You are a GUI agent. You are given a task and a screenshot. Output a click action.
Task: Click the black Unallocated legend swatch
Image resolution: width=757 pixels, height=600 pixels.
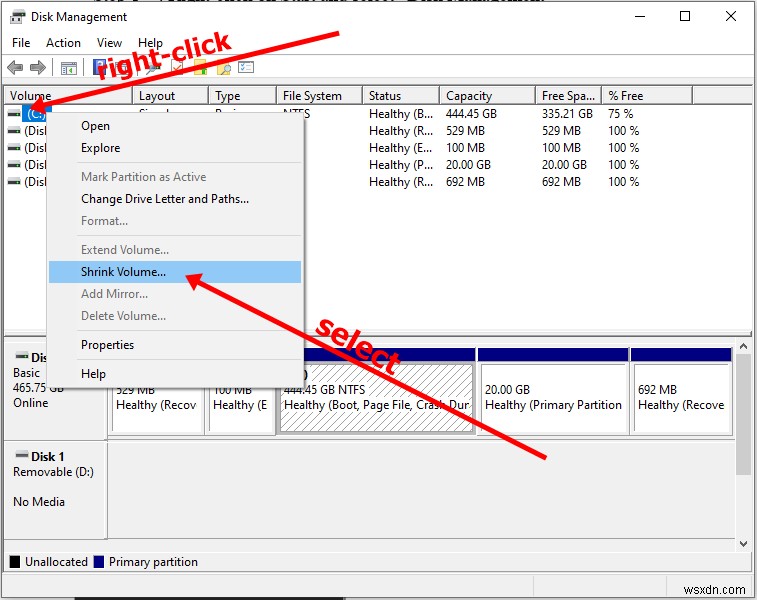(15, 562)
